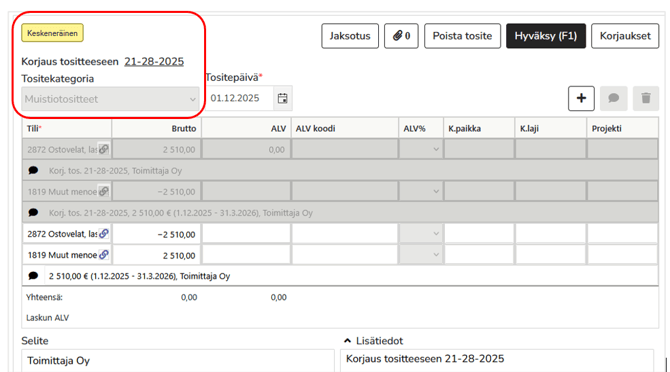Click Lisätiedot text field

point(497,361)
